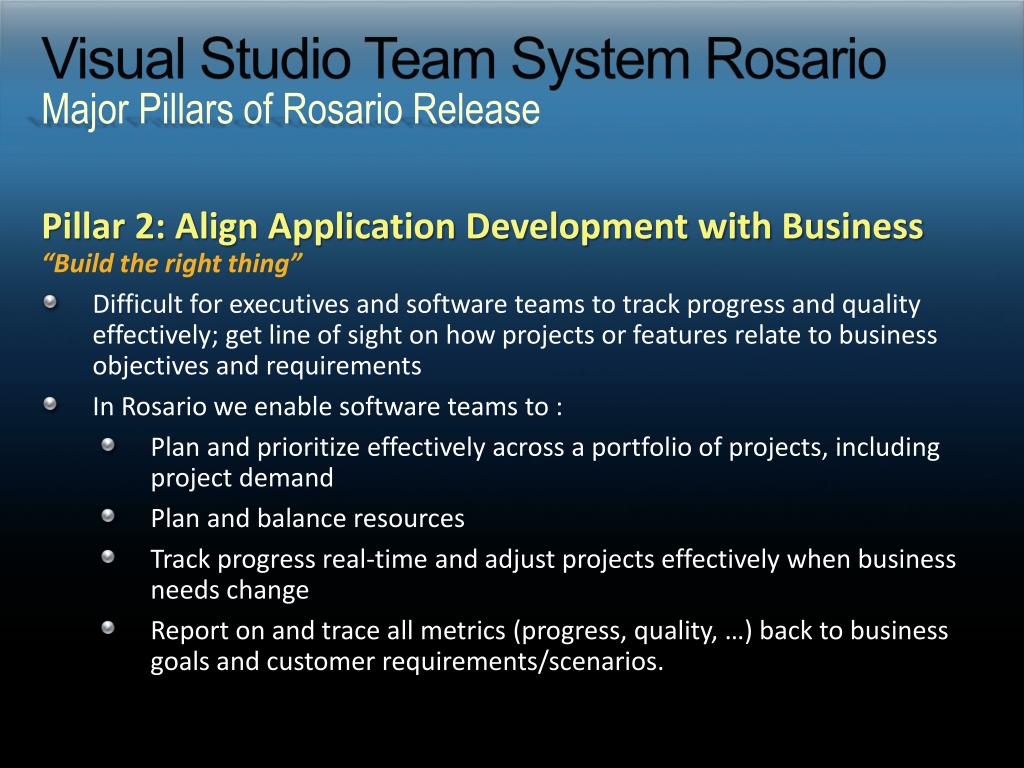Viewport: 1024px width, 768px height.
Task: Click bullet marker beside 'Plan and balance resources'
Action: click(108, 516)
